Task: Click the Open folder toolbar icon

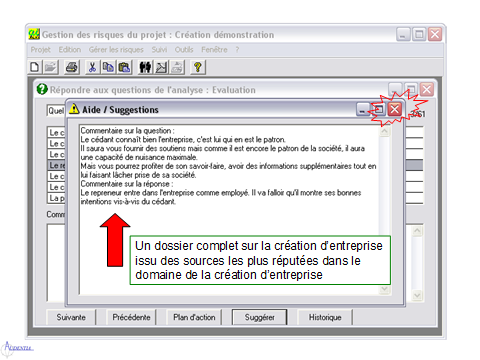Action: tap(50, 67)
